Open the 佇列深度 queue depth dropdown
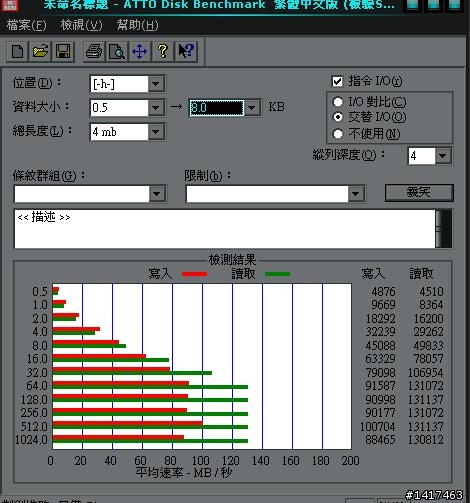470x503 pixels. coord(443,156)
